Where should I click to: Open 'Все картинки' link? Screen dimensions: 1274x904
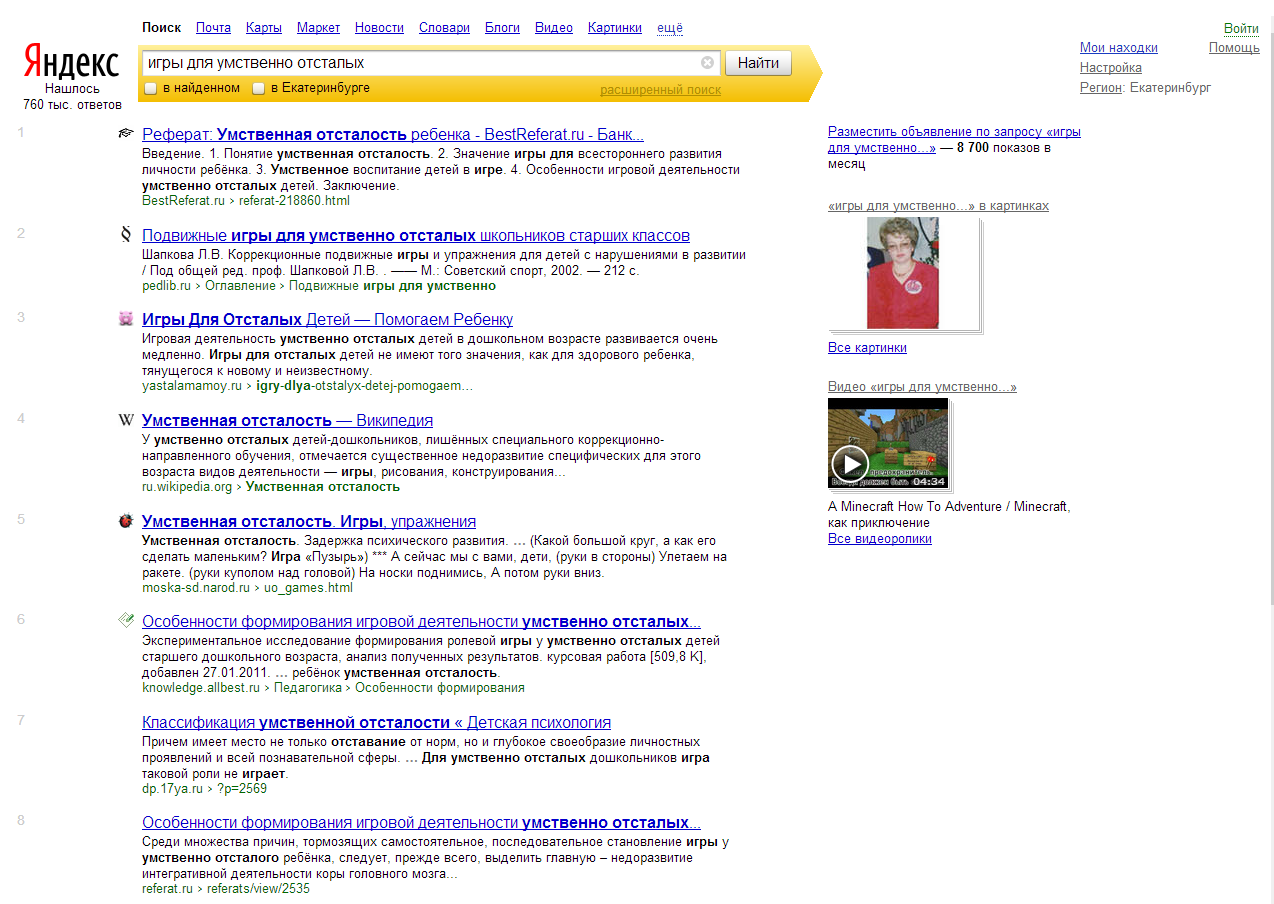coord(867,348)
